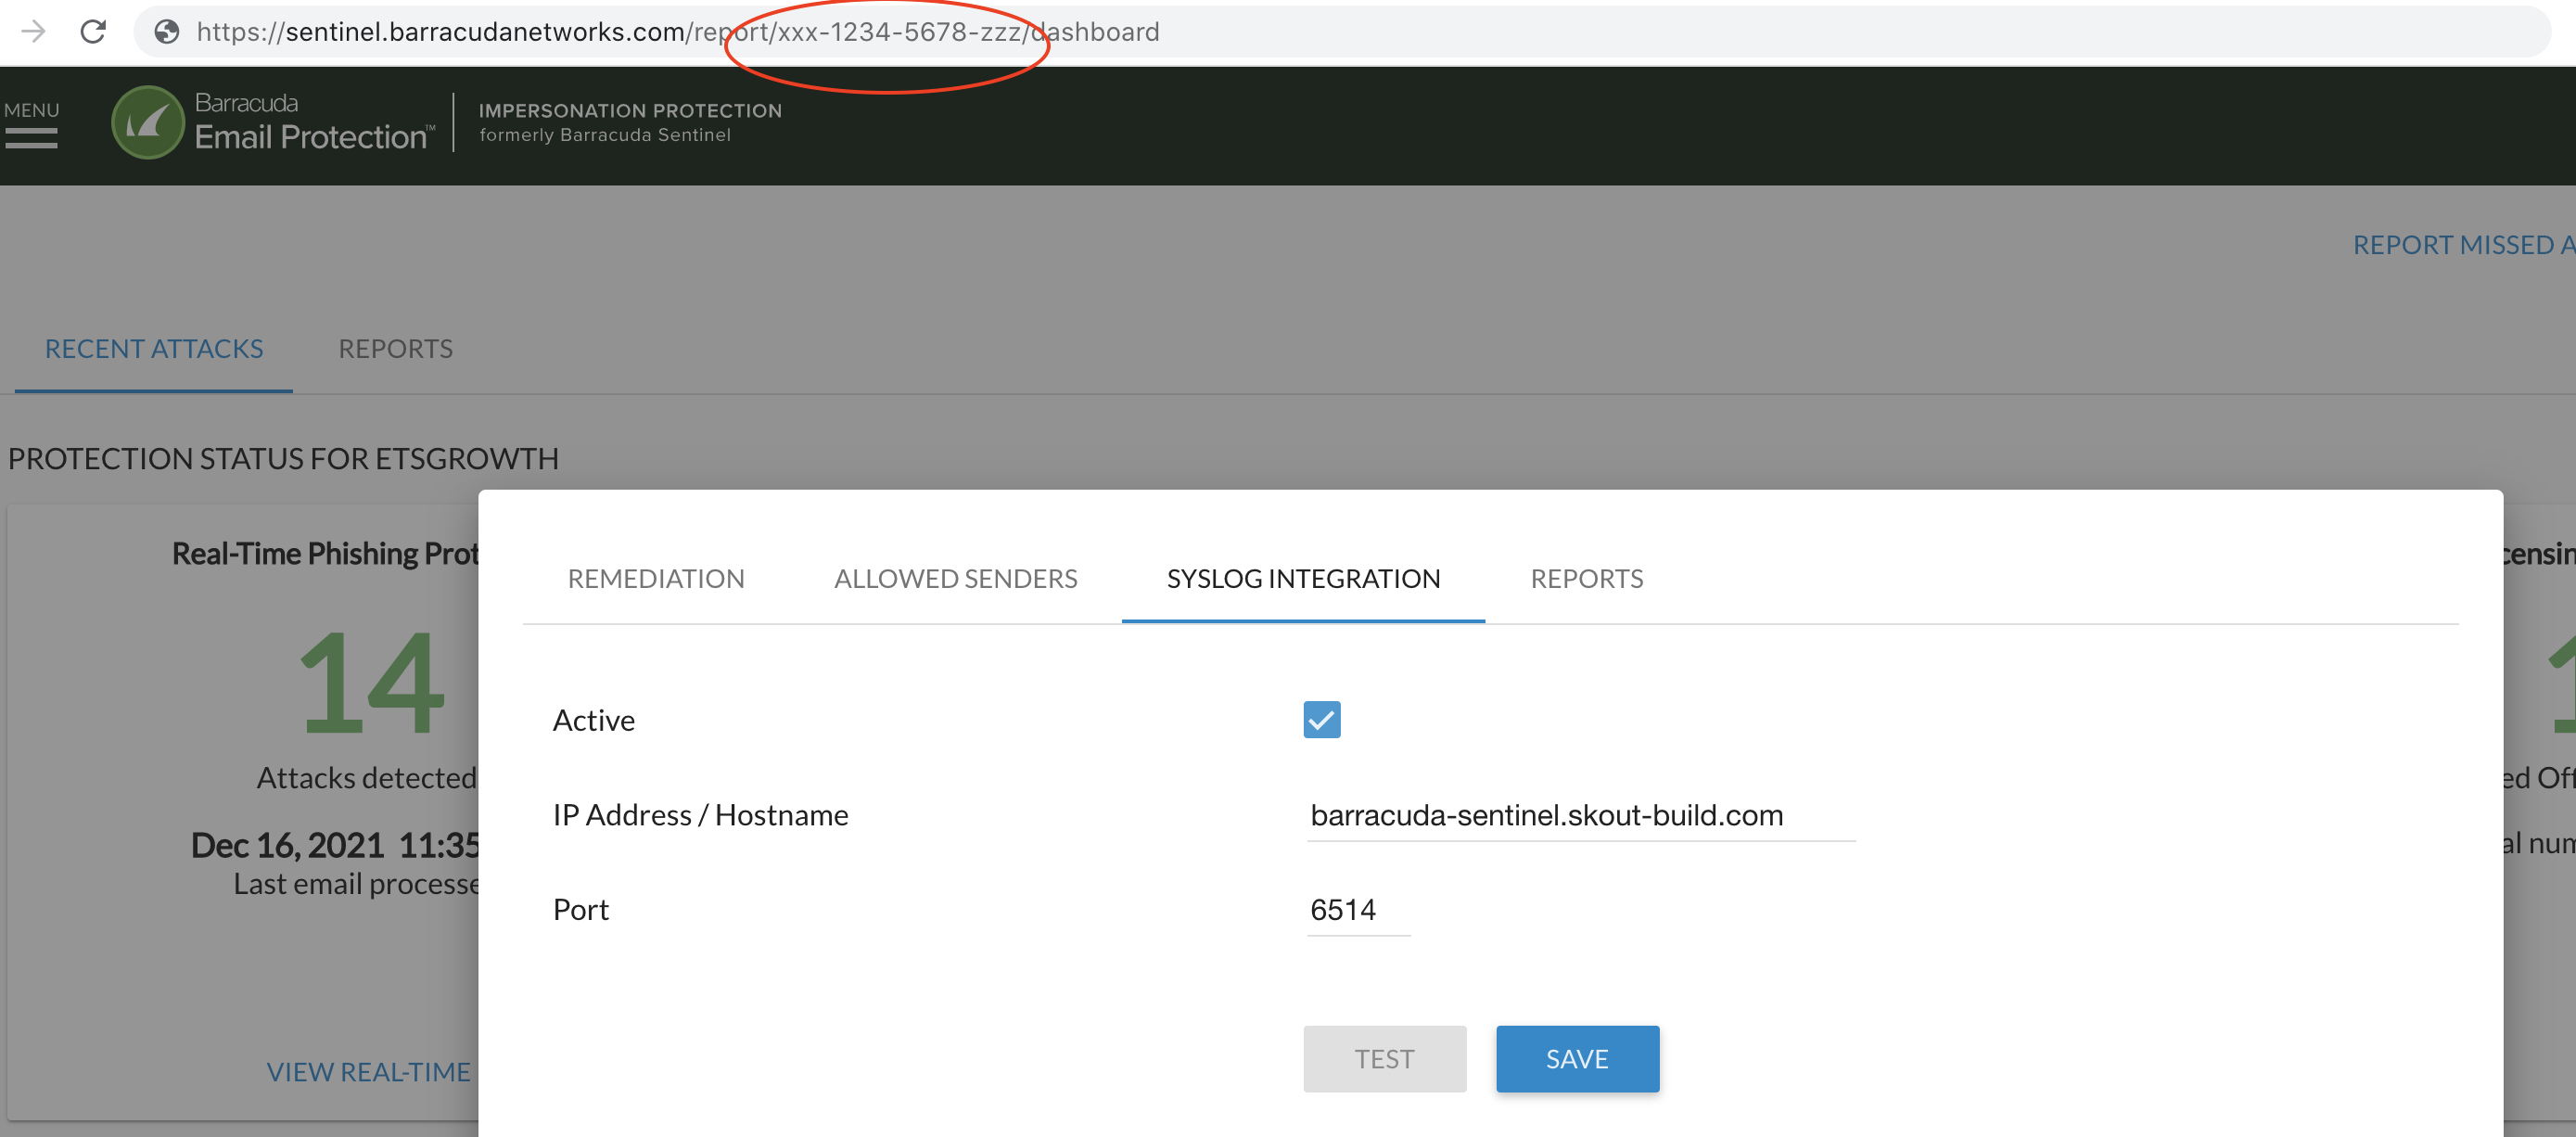Click the Report Missed Attack link

coord(2463,244)
